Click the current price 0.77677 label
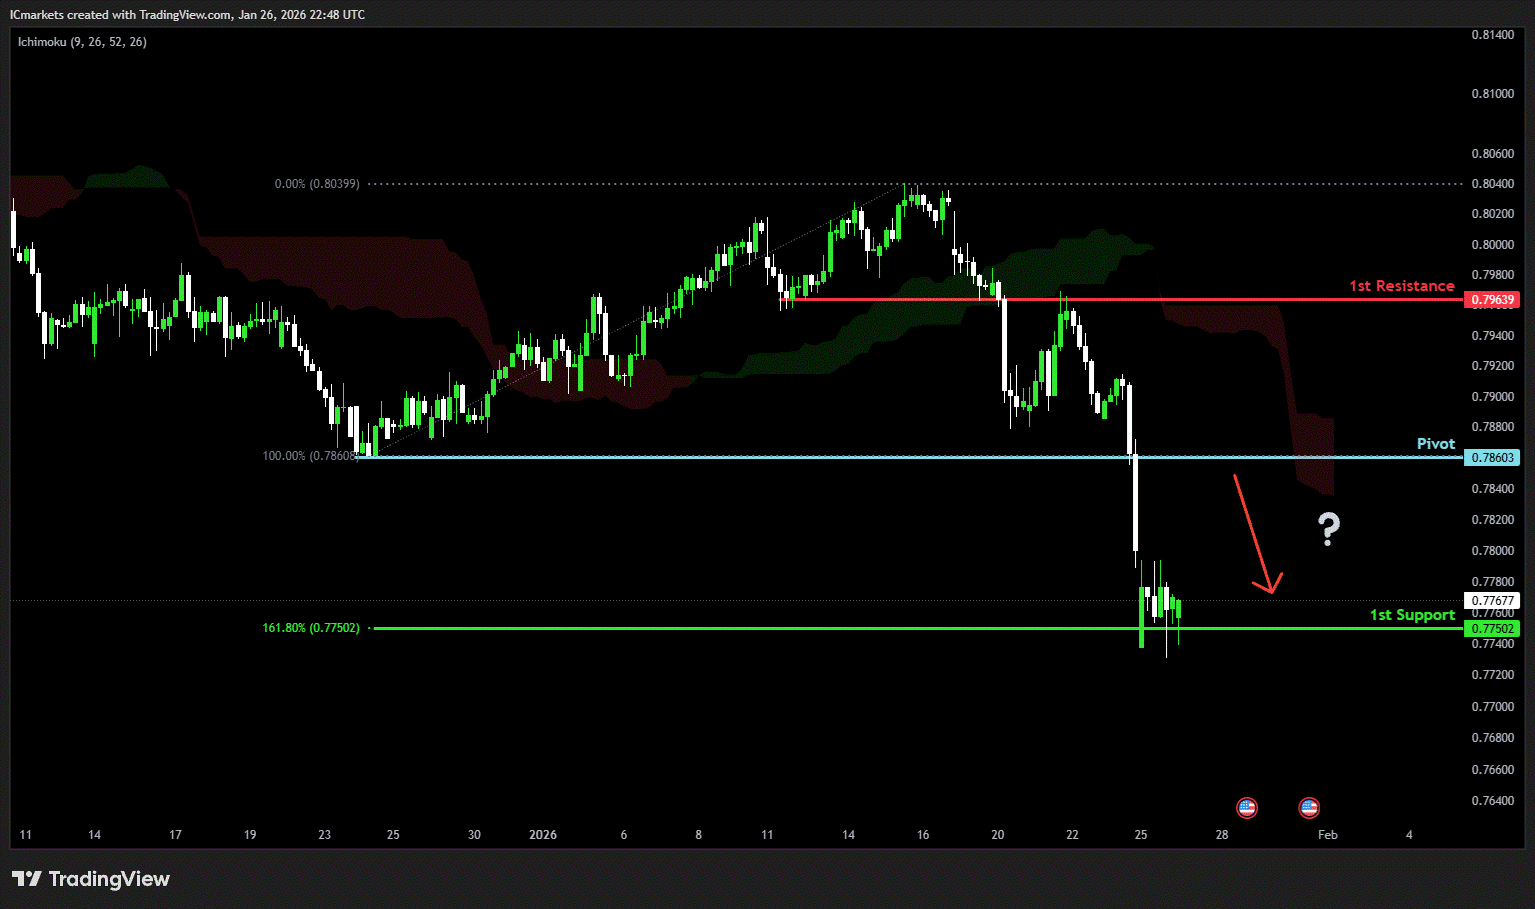Screen dimensions: 1535x909 pyautogui.click(x=1491, y=601)
